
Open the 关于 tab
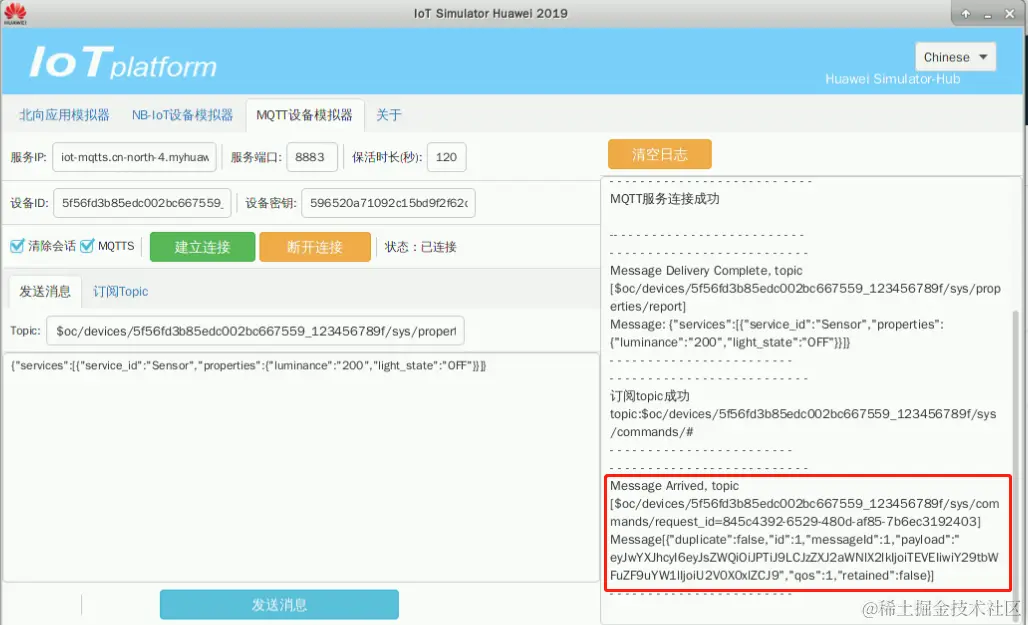pos(388,115)
